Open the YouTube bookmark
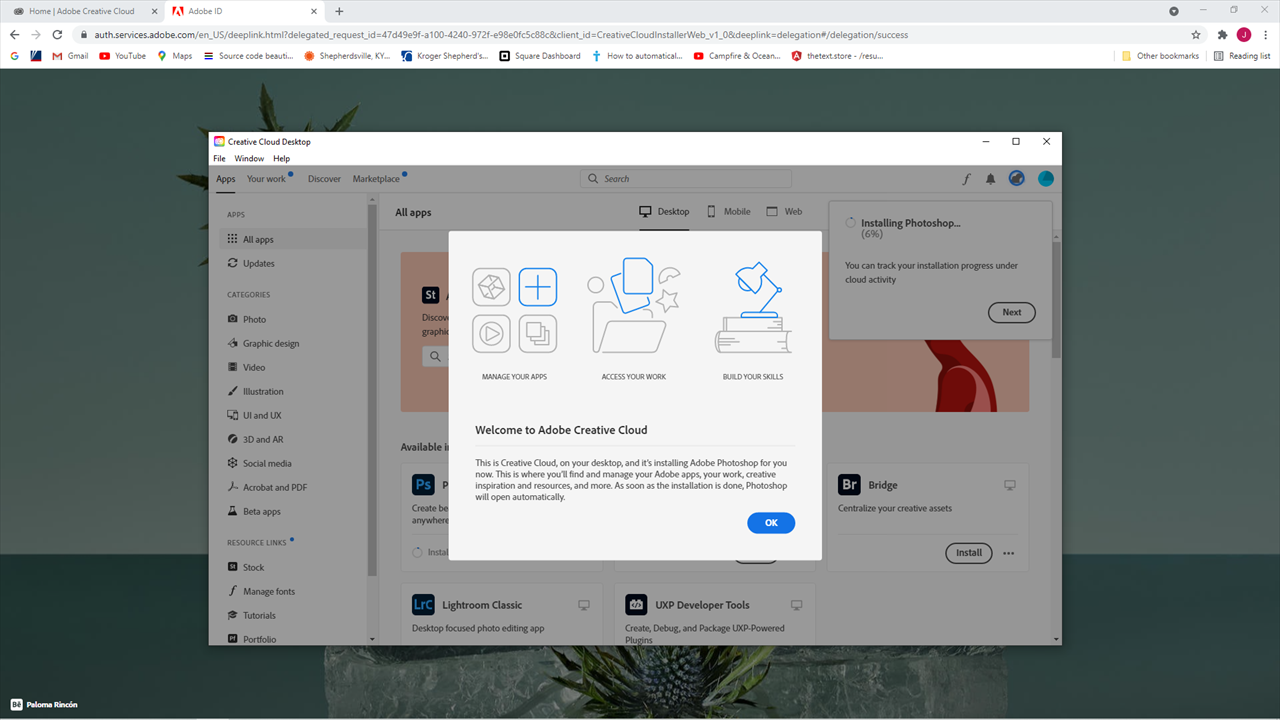The image size is (1280, 720). point(123,56)
